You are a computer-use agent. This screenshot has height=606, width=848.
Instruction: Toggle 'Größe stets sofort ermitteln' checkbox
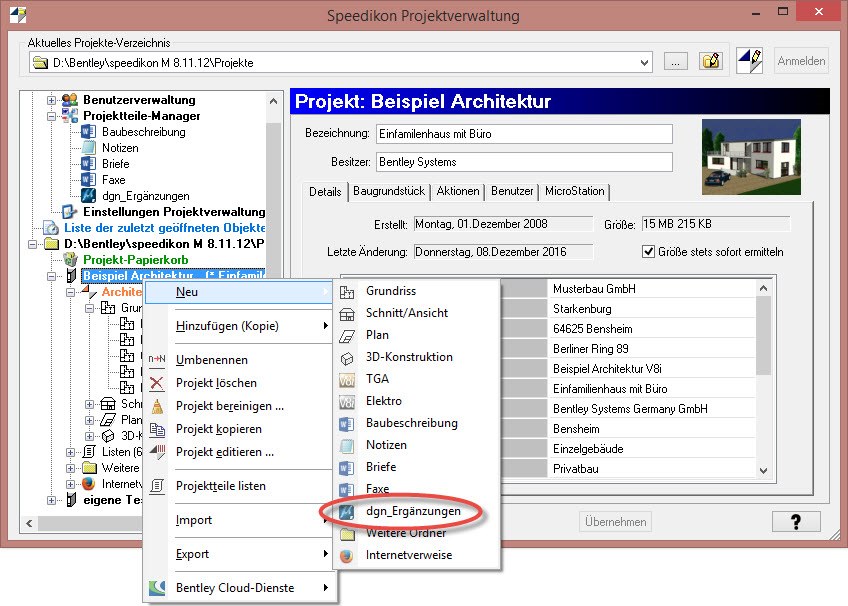click(x=648, y=251)
